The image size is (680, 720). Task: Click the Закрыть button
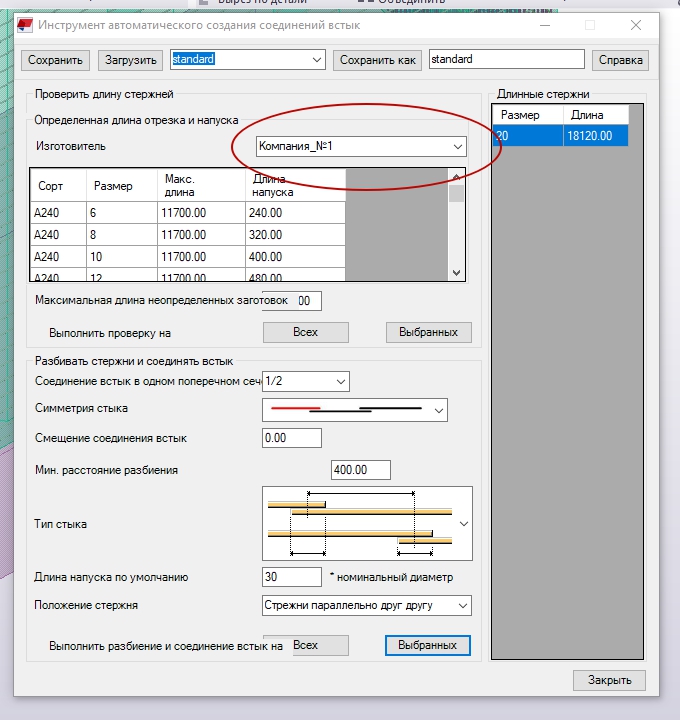click(x=609, y=680)
